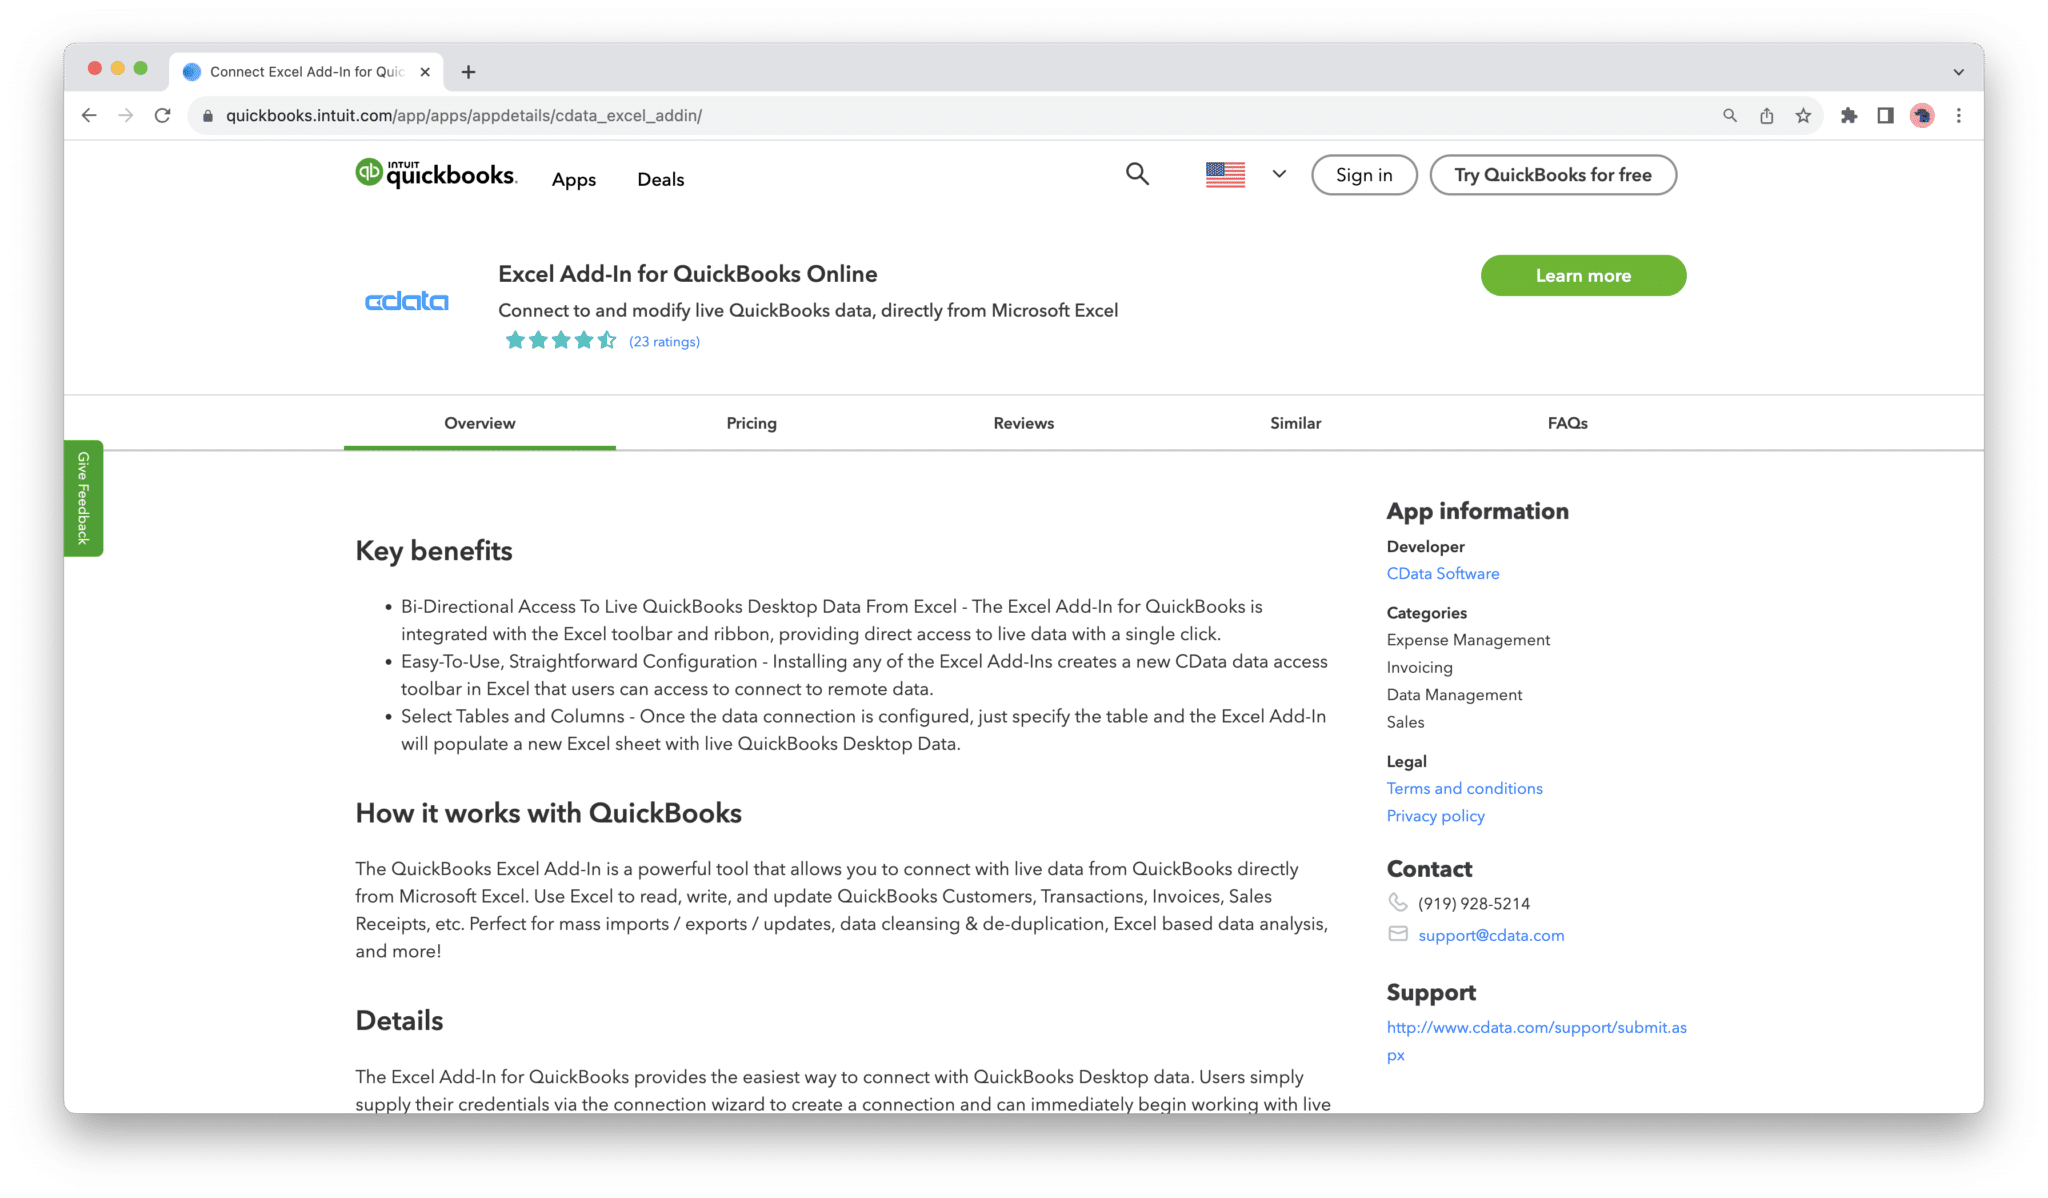
Task: Click the Sign in button
Action: click(x=1364, y=175)
